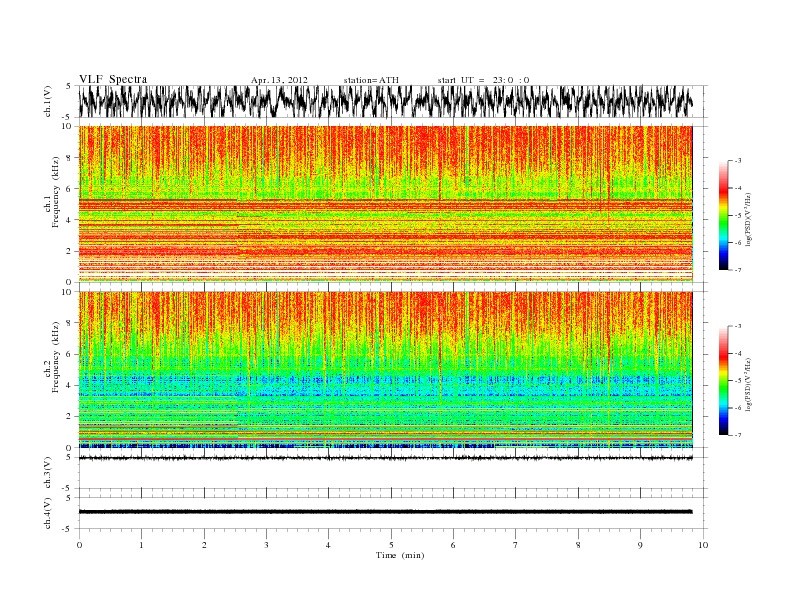Click the '-7' value on ch.2 color bar
This screenshot has height=612, width=792.
[737, 435]
